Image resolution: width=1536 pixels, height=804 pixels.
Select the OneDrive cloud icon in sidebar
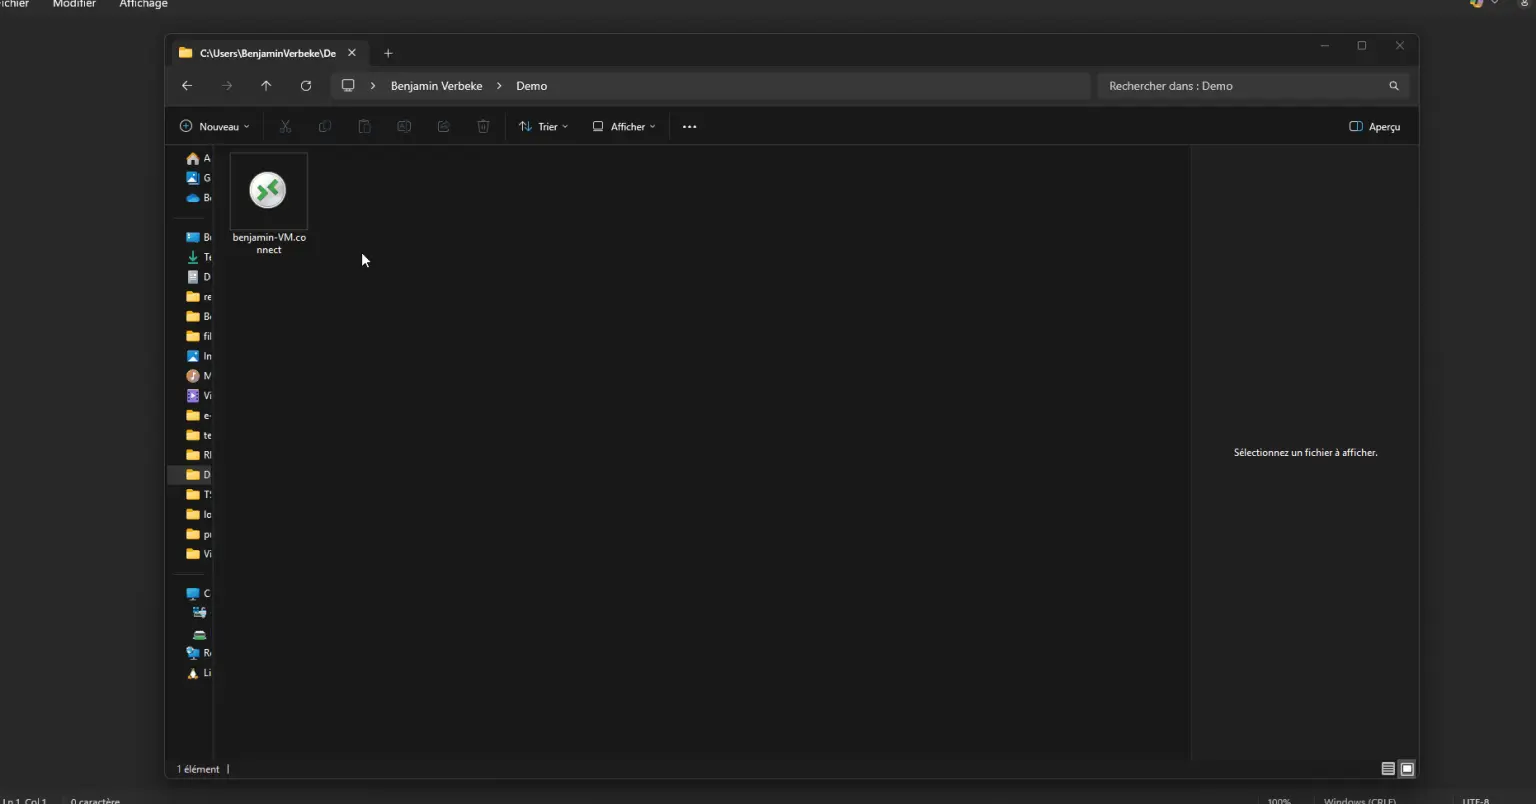click(x=193, y=198)
